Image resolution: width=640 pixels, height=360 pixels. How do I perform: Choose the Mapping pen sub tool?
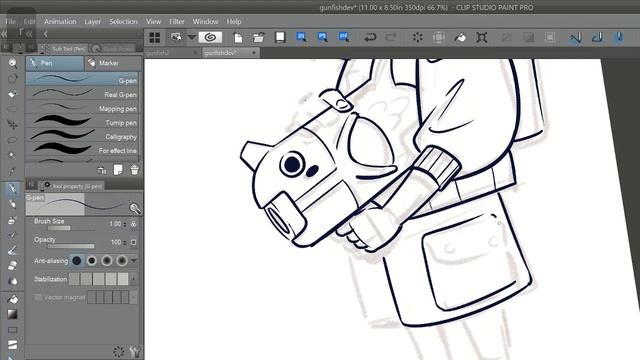(82, 109)
